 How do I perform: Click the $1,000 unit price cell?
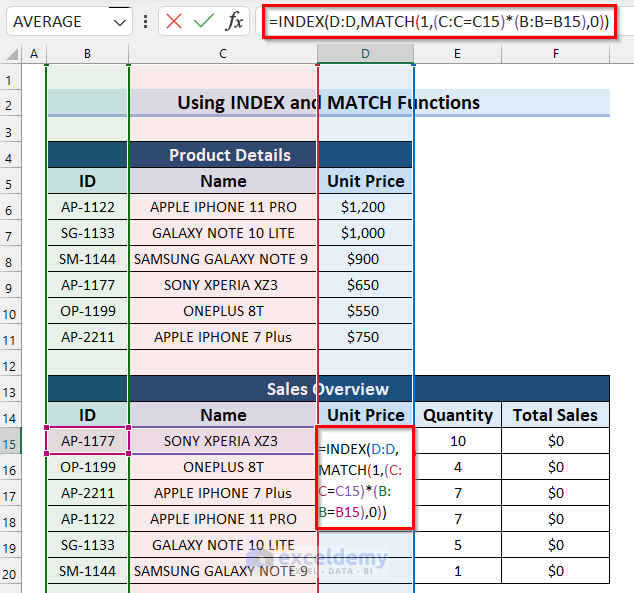click(x=365, y=233)
